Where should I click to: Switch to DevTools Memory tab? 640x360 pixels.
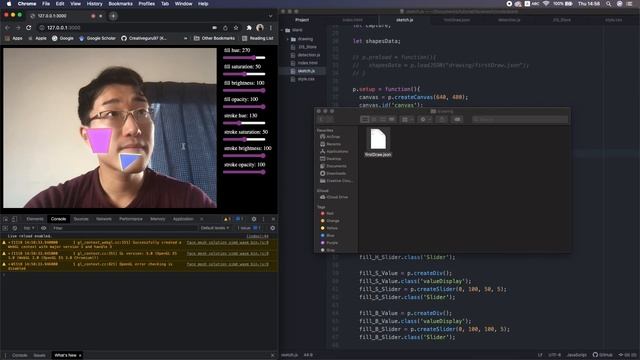point(158,219)
